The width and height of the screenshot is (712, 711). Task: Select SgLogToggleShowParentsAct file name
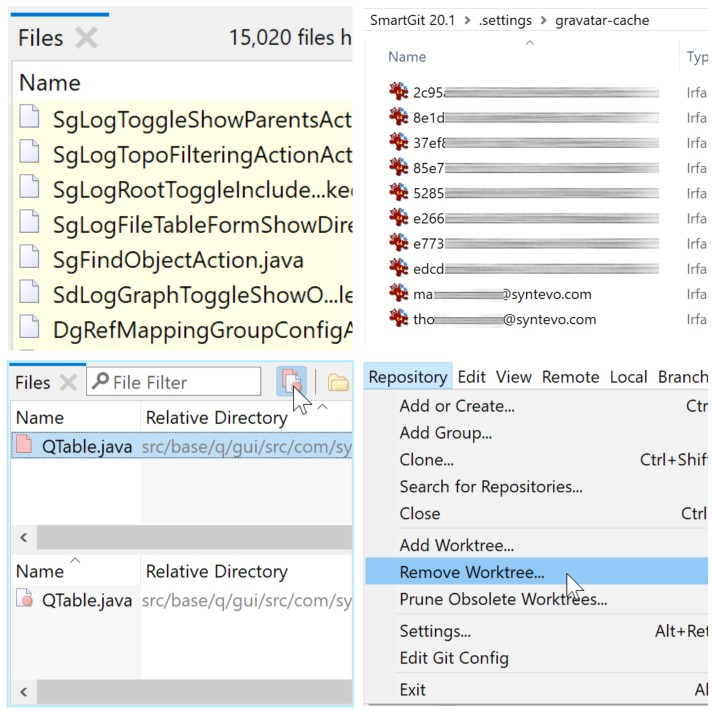point(203,120)
